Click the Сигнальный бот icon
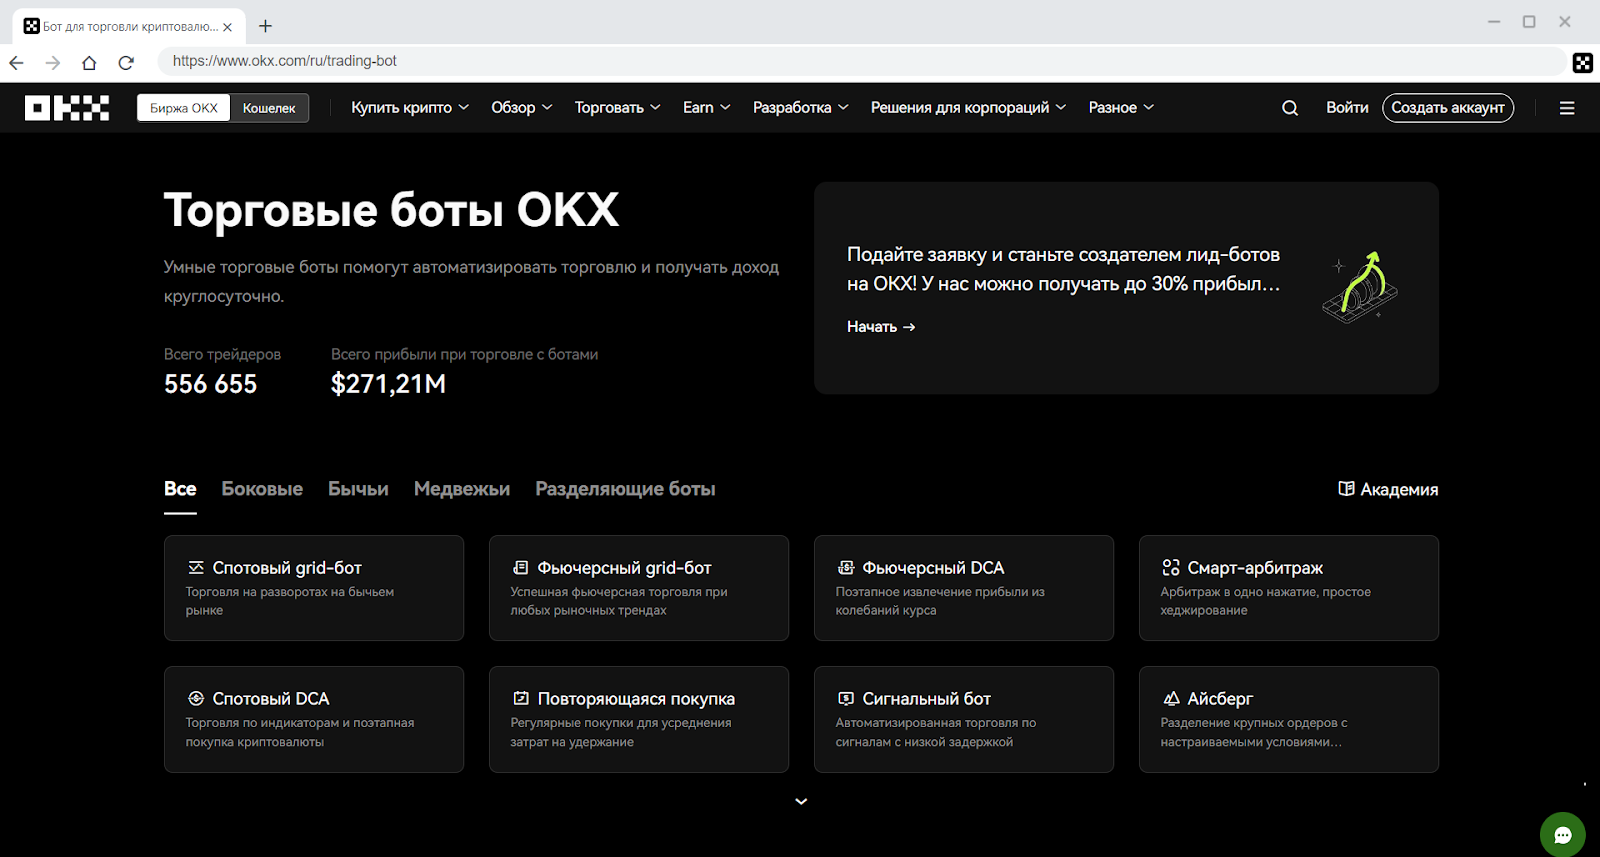The image size is (1600, 857). click(846, 698)
